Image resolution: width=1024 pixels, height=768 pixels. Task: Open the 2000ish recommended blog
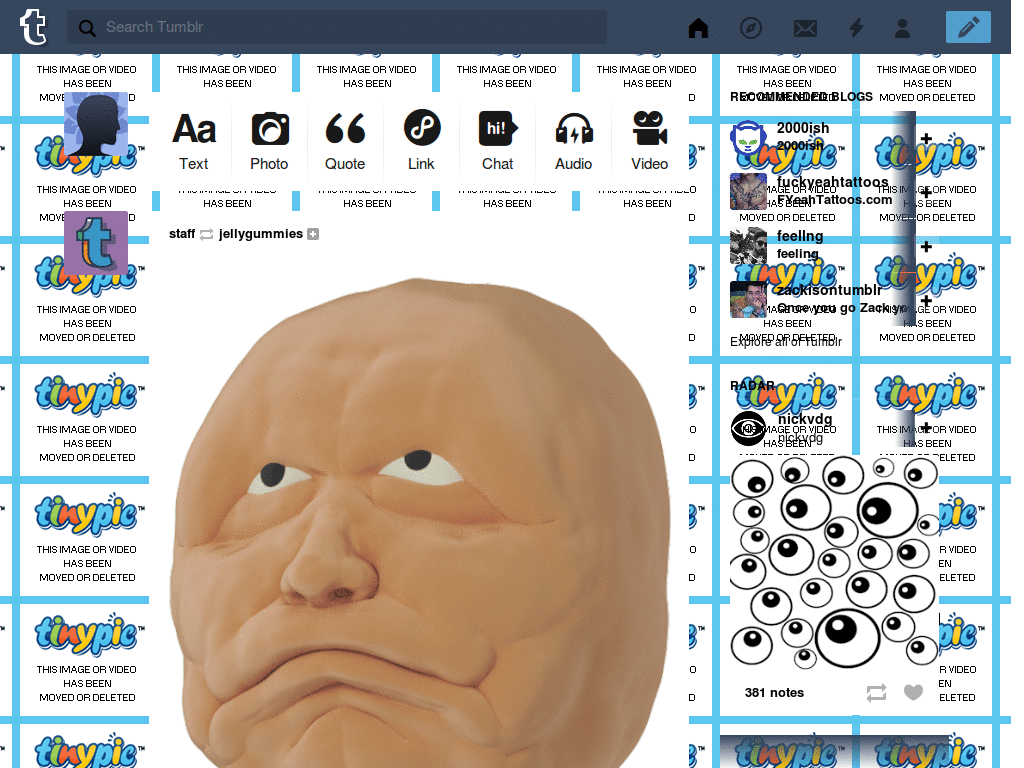tap(803, 128)
